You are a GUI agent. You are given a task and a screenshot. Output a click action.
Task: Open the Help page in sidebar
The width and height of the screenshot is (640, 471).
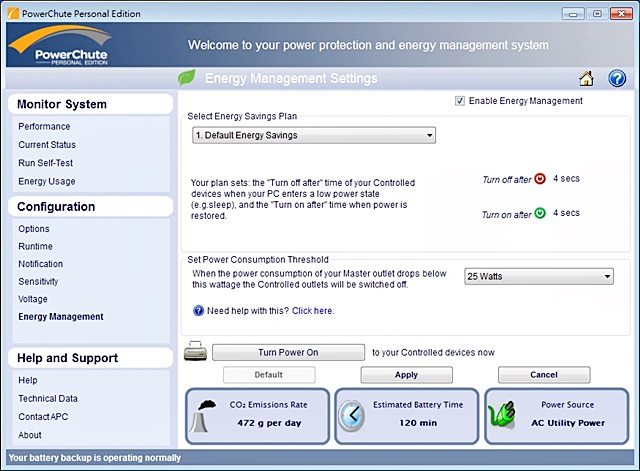(x=28, y=380)
